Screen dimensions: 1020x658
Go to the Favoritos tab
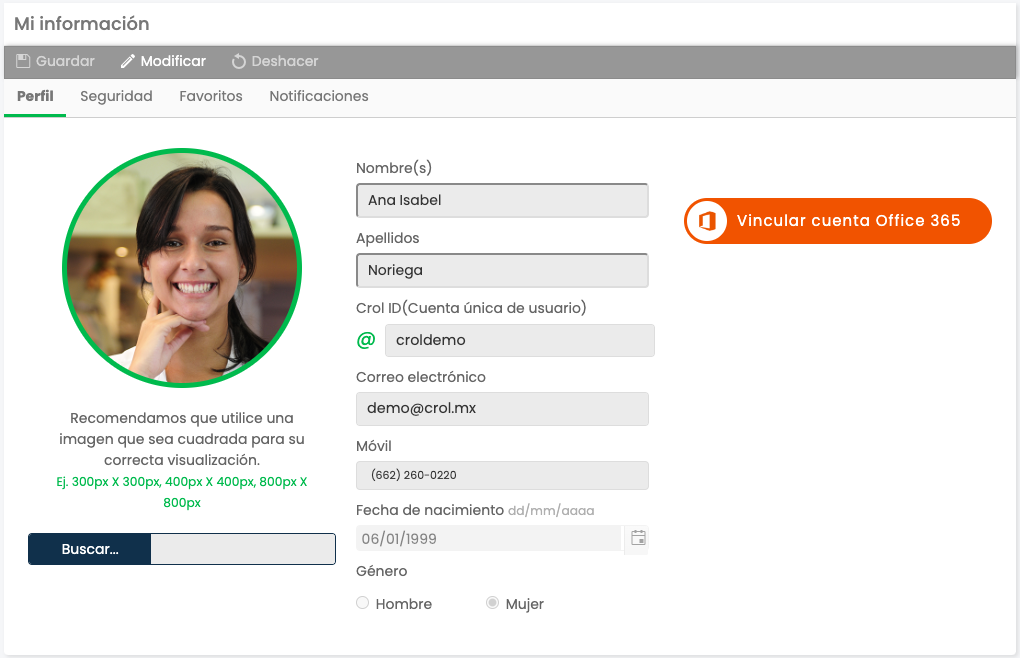pyautogui.click(x=211, y=96)
